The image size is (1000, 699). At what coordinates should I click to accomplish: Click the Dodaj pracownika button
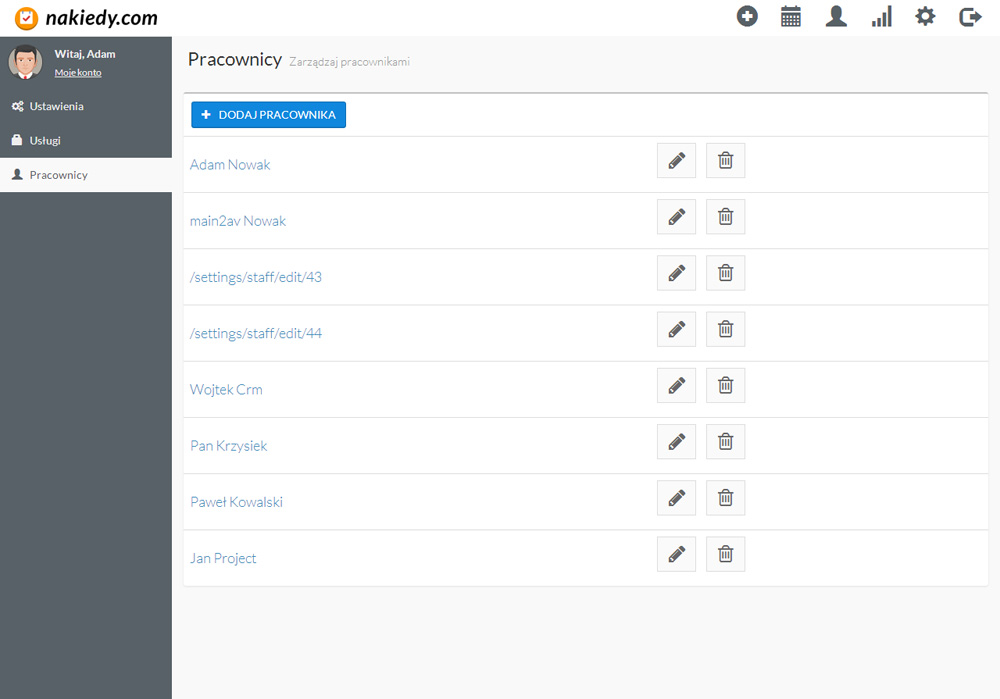point(268,115)
